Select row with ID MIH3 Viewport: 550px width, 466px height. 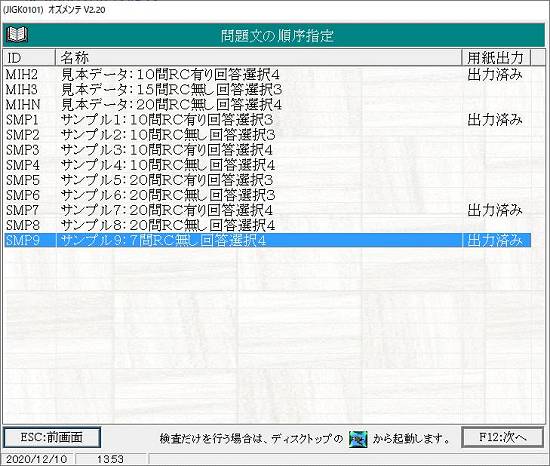[267, 90]
